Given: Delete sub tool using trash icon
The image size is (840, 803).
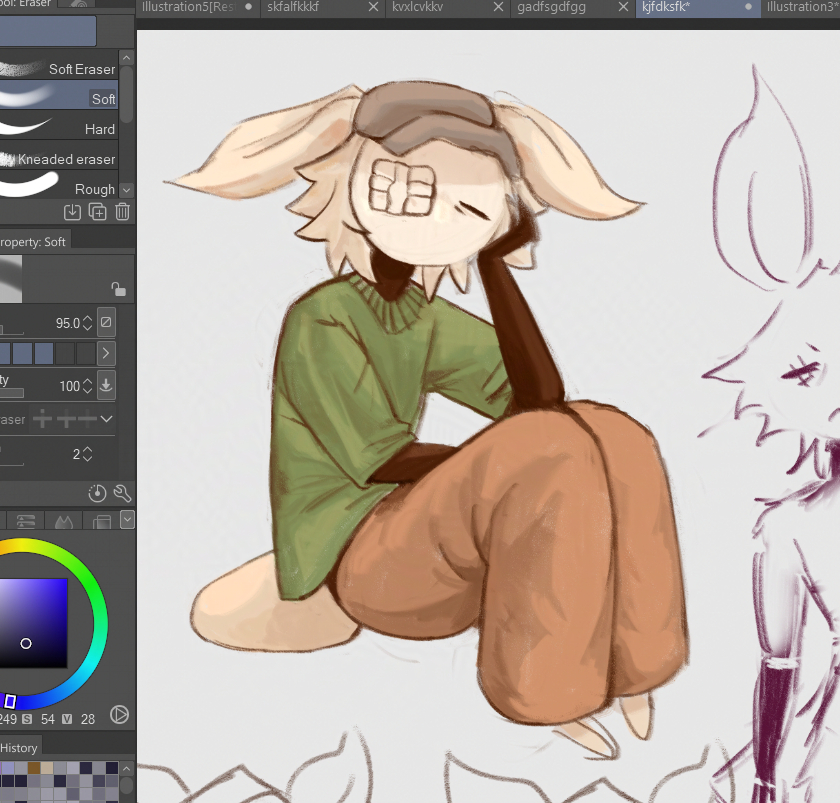Looking at the screenshot, I should [122, 211].
